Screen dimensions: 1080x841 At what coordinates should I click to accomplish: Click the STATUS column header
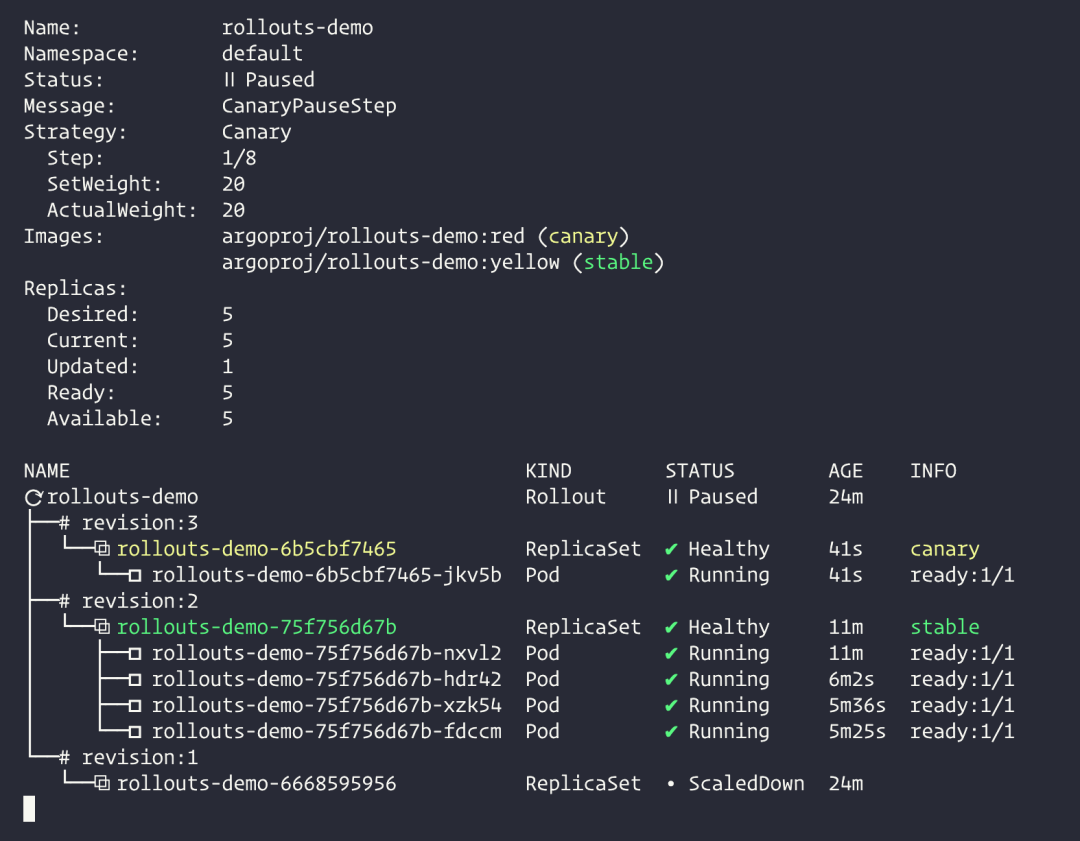point(700,471)
